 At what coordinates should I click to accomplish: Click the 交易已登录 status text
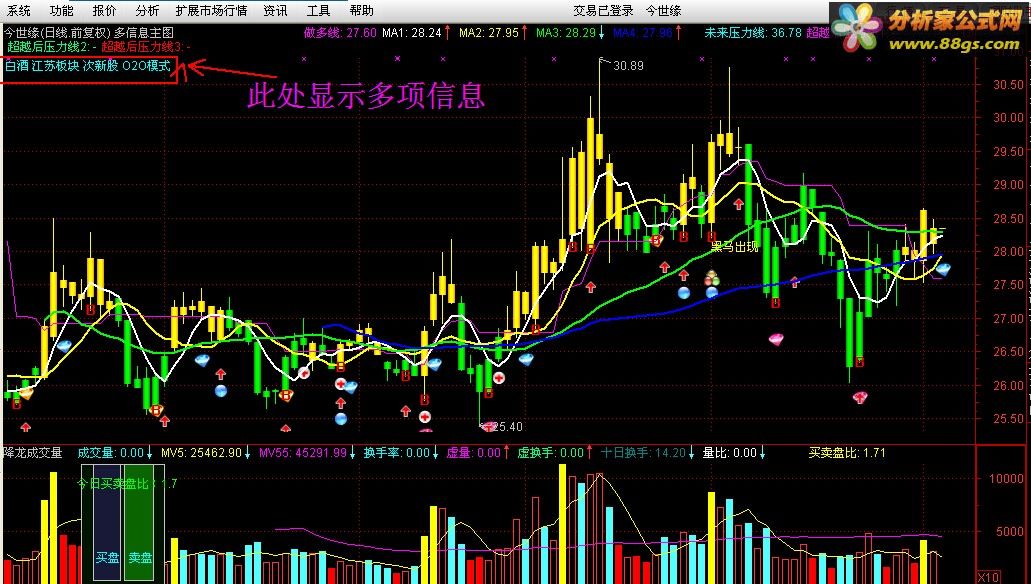pyautogui.click(x=603, y=11)
